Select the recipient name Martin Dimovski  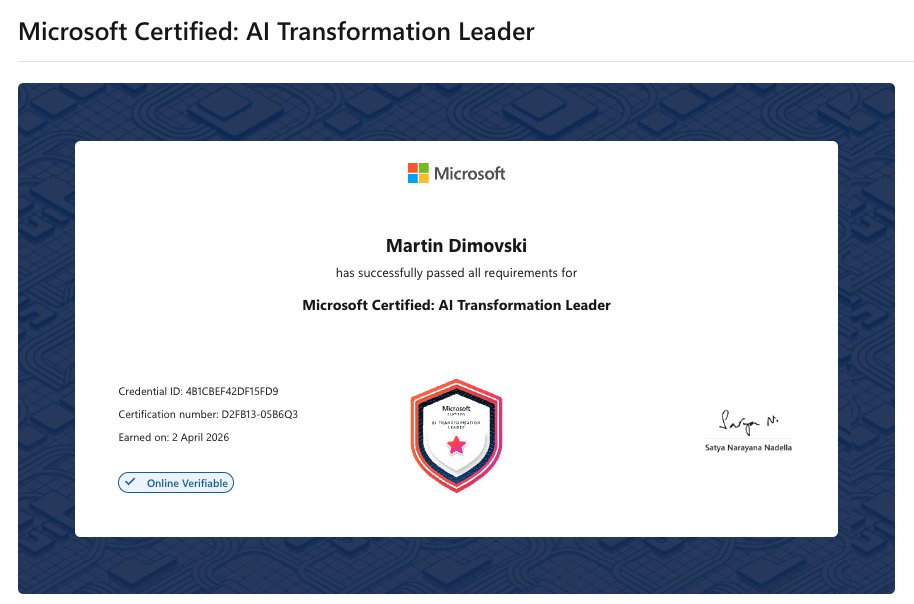point(456,245)
